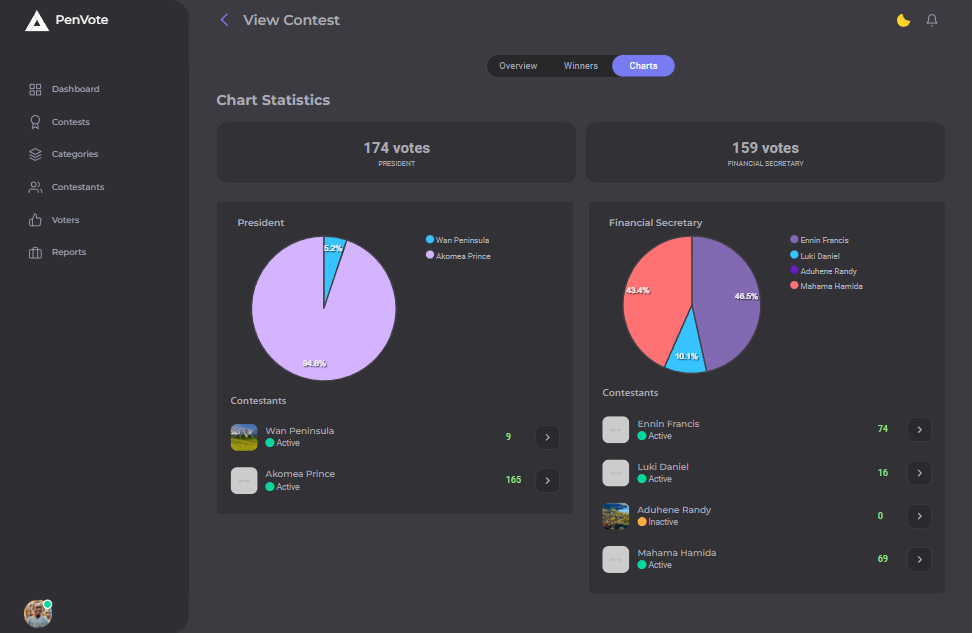Expand Ennin Francis row chevron
972x633 pixels.
919,430
